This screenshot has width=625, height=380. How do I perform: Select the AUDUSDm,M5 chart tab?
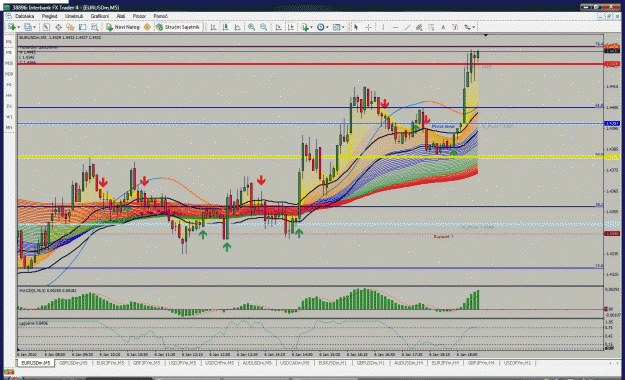click(x=257, y=363)
